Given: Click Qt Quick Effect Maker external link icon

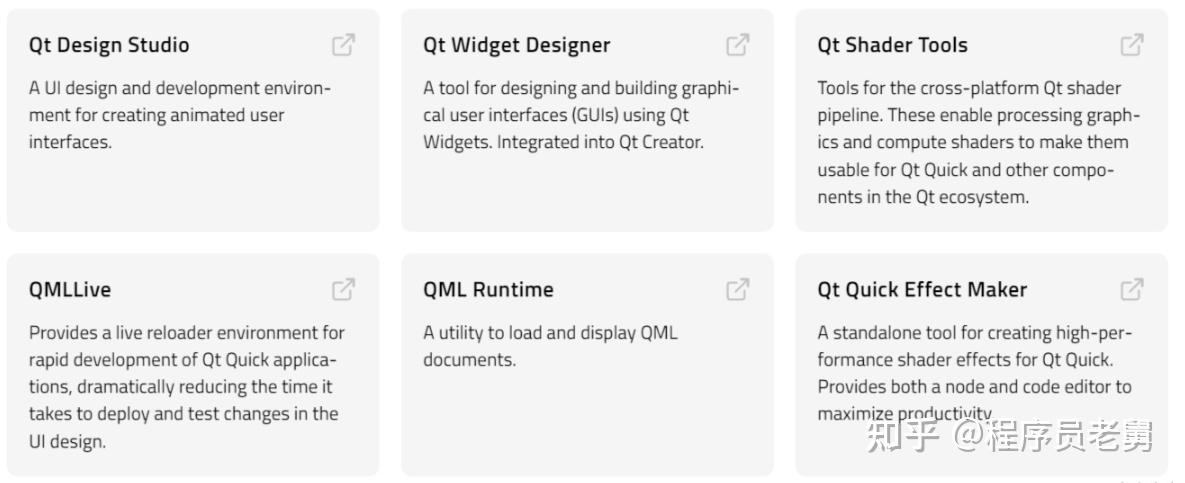Looking at the screenshot, I should 1131,290.
